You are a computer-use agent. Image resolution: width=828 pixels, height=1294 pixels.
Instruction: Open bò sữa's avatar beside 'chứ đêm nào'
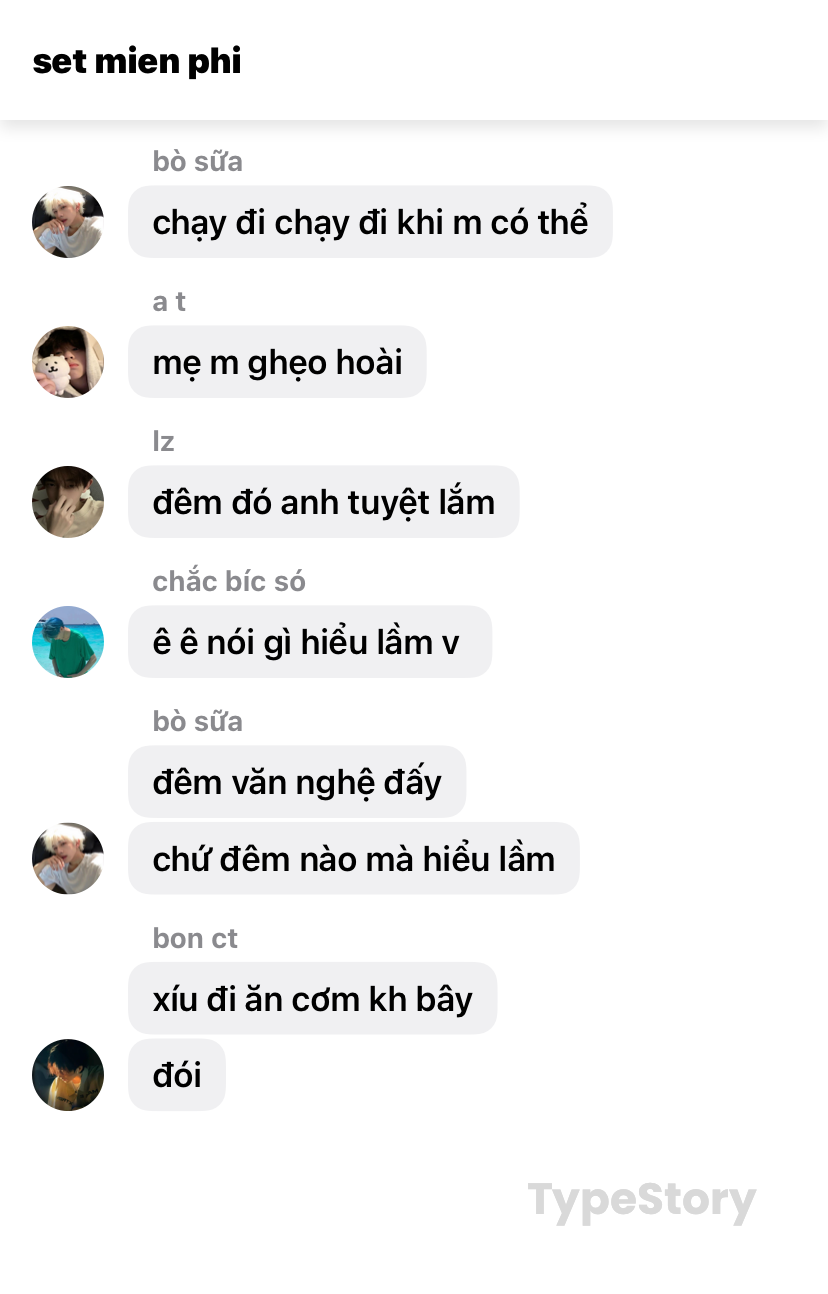68,858
